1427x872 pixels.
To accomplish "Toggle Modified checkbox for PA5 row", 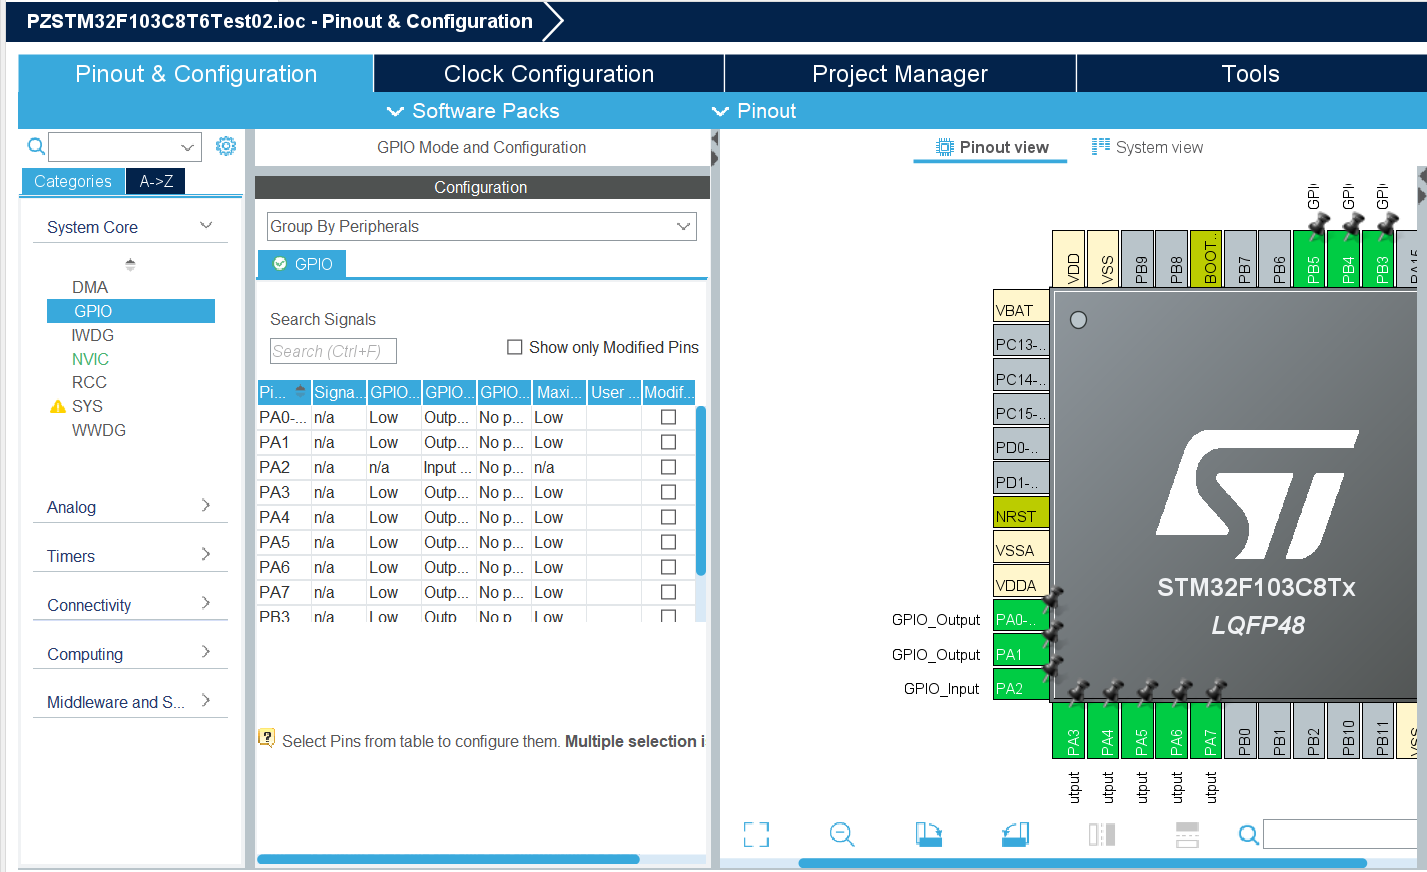I will 668,542.
